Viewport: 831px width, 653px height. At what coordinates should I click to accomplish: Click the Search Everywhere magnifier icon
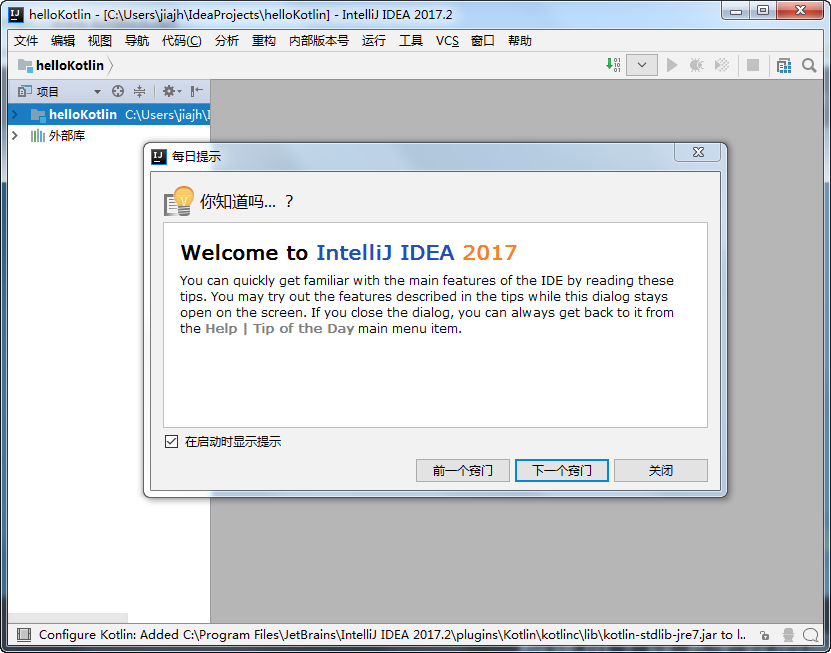(809, 65)
